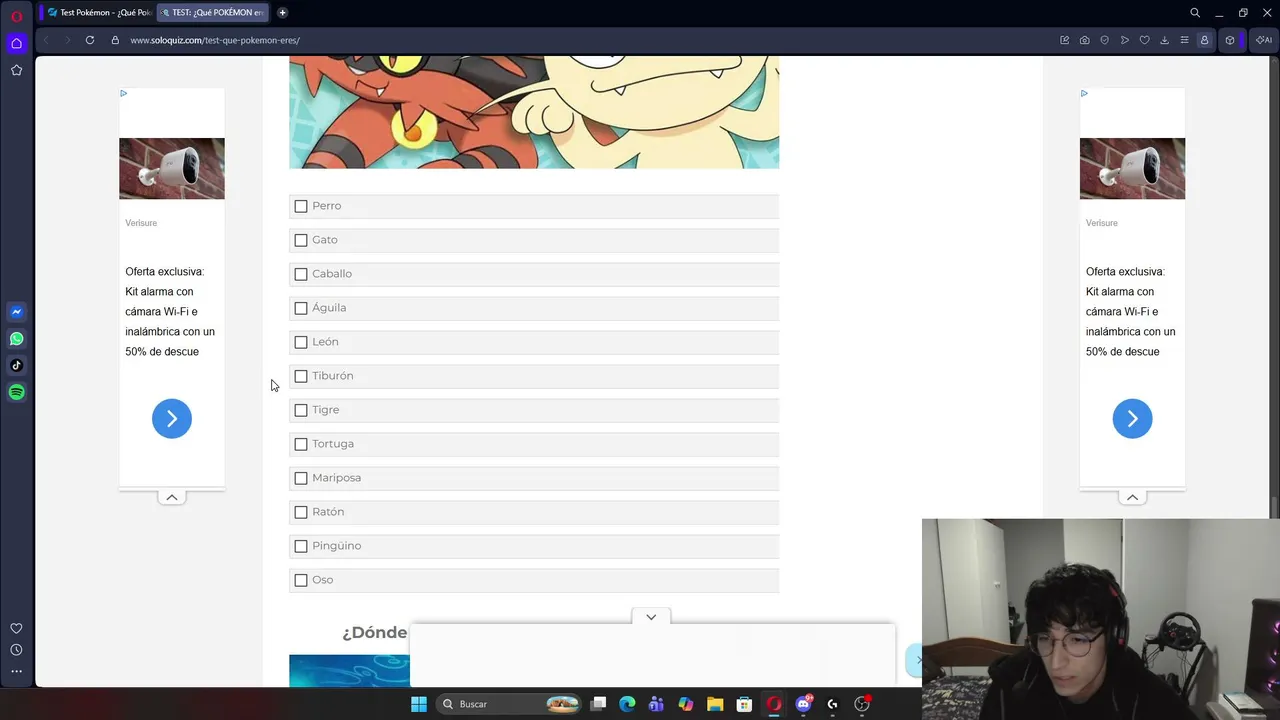This screenshot has width=1280, height=720.
Task: Open Microsoft Edge from the taskbar
Action: pyautogui.click(x=627, y=704)
